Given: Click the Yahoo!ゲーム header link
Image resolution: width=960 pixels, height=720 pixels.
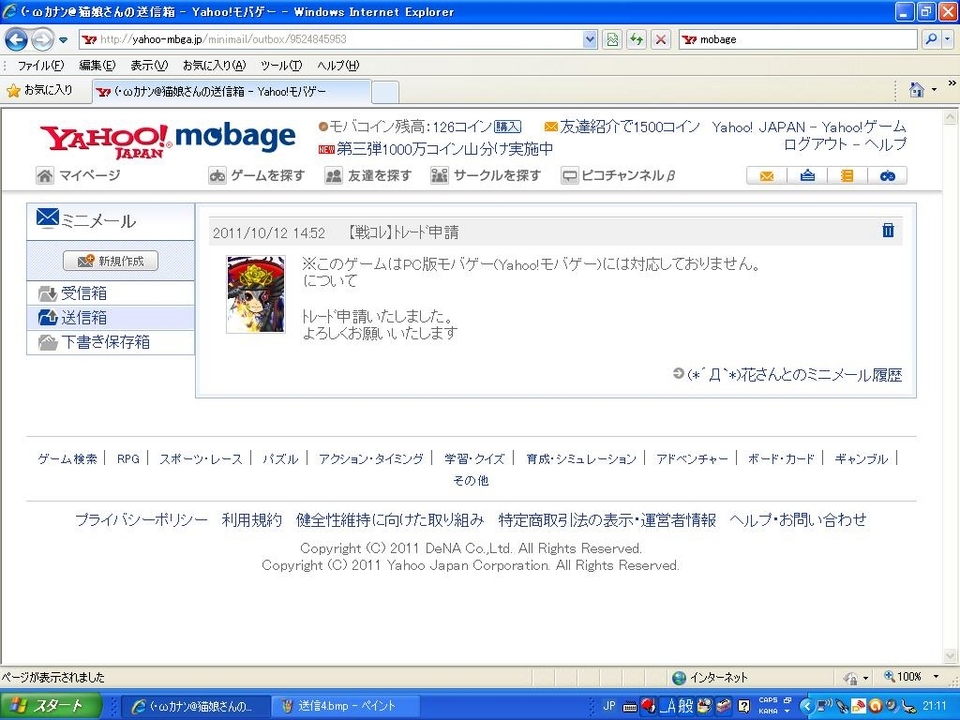Looking at the screenshot, I should click(x=864, y=127).
